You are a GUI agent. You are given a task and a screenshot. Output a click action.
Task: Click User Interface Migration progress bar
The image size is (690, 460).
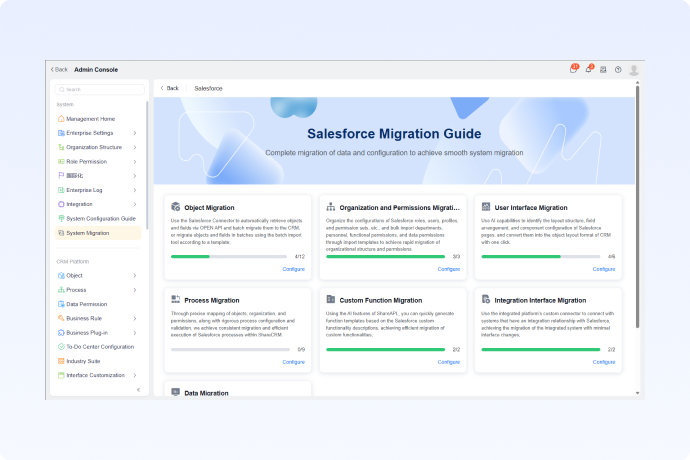(541, 256)
